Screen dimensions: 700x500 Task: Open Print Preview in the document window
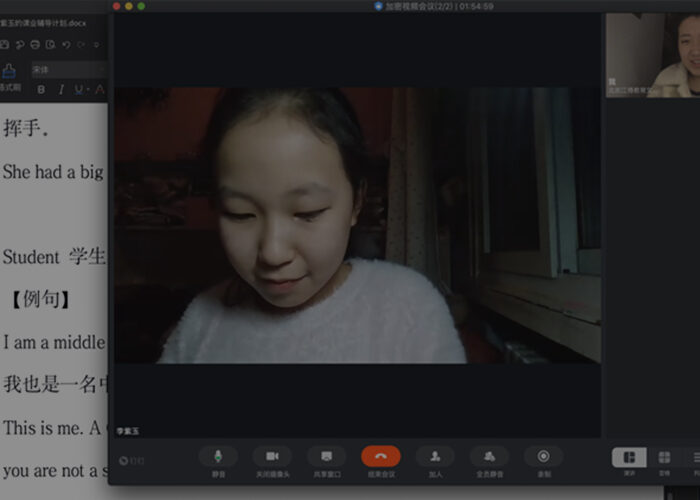click(x=50, y=44)
